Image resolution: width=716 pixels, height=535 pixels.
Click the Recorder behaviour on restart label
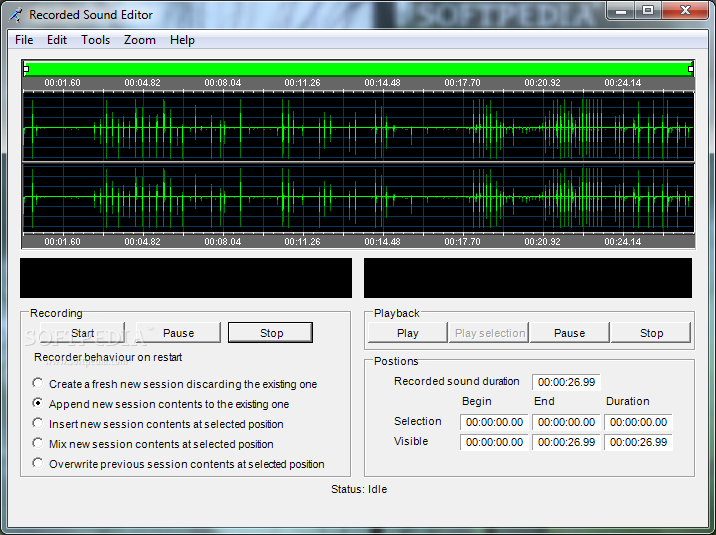(x=108, y=357)
